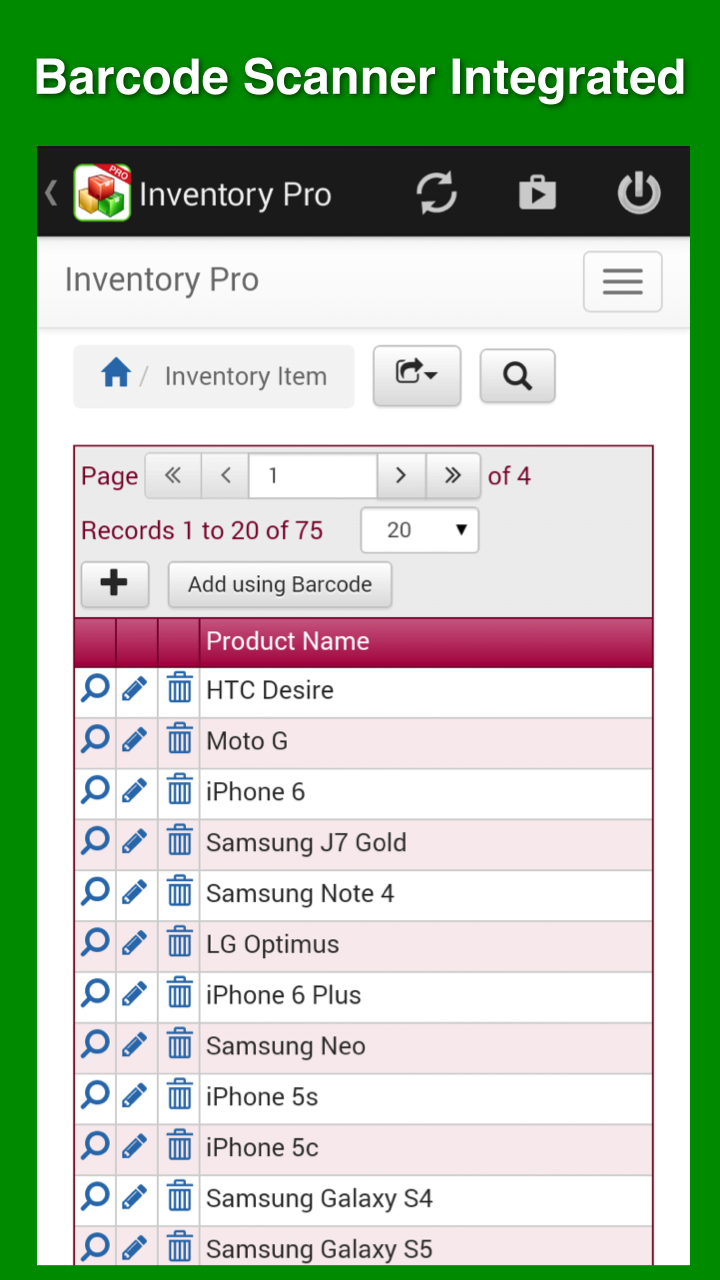Viewport: 720px width, 1280px height.
Task: Edit the iPhone 6 Plus record
Action: click(x=135, y=995)
